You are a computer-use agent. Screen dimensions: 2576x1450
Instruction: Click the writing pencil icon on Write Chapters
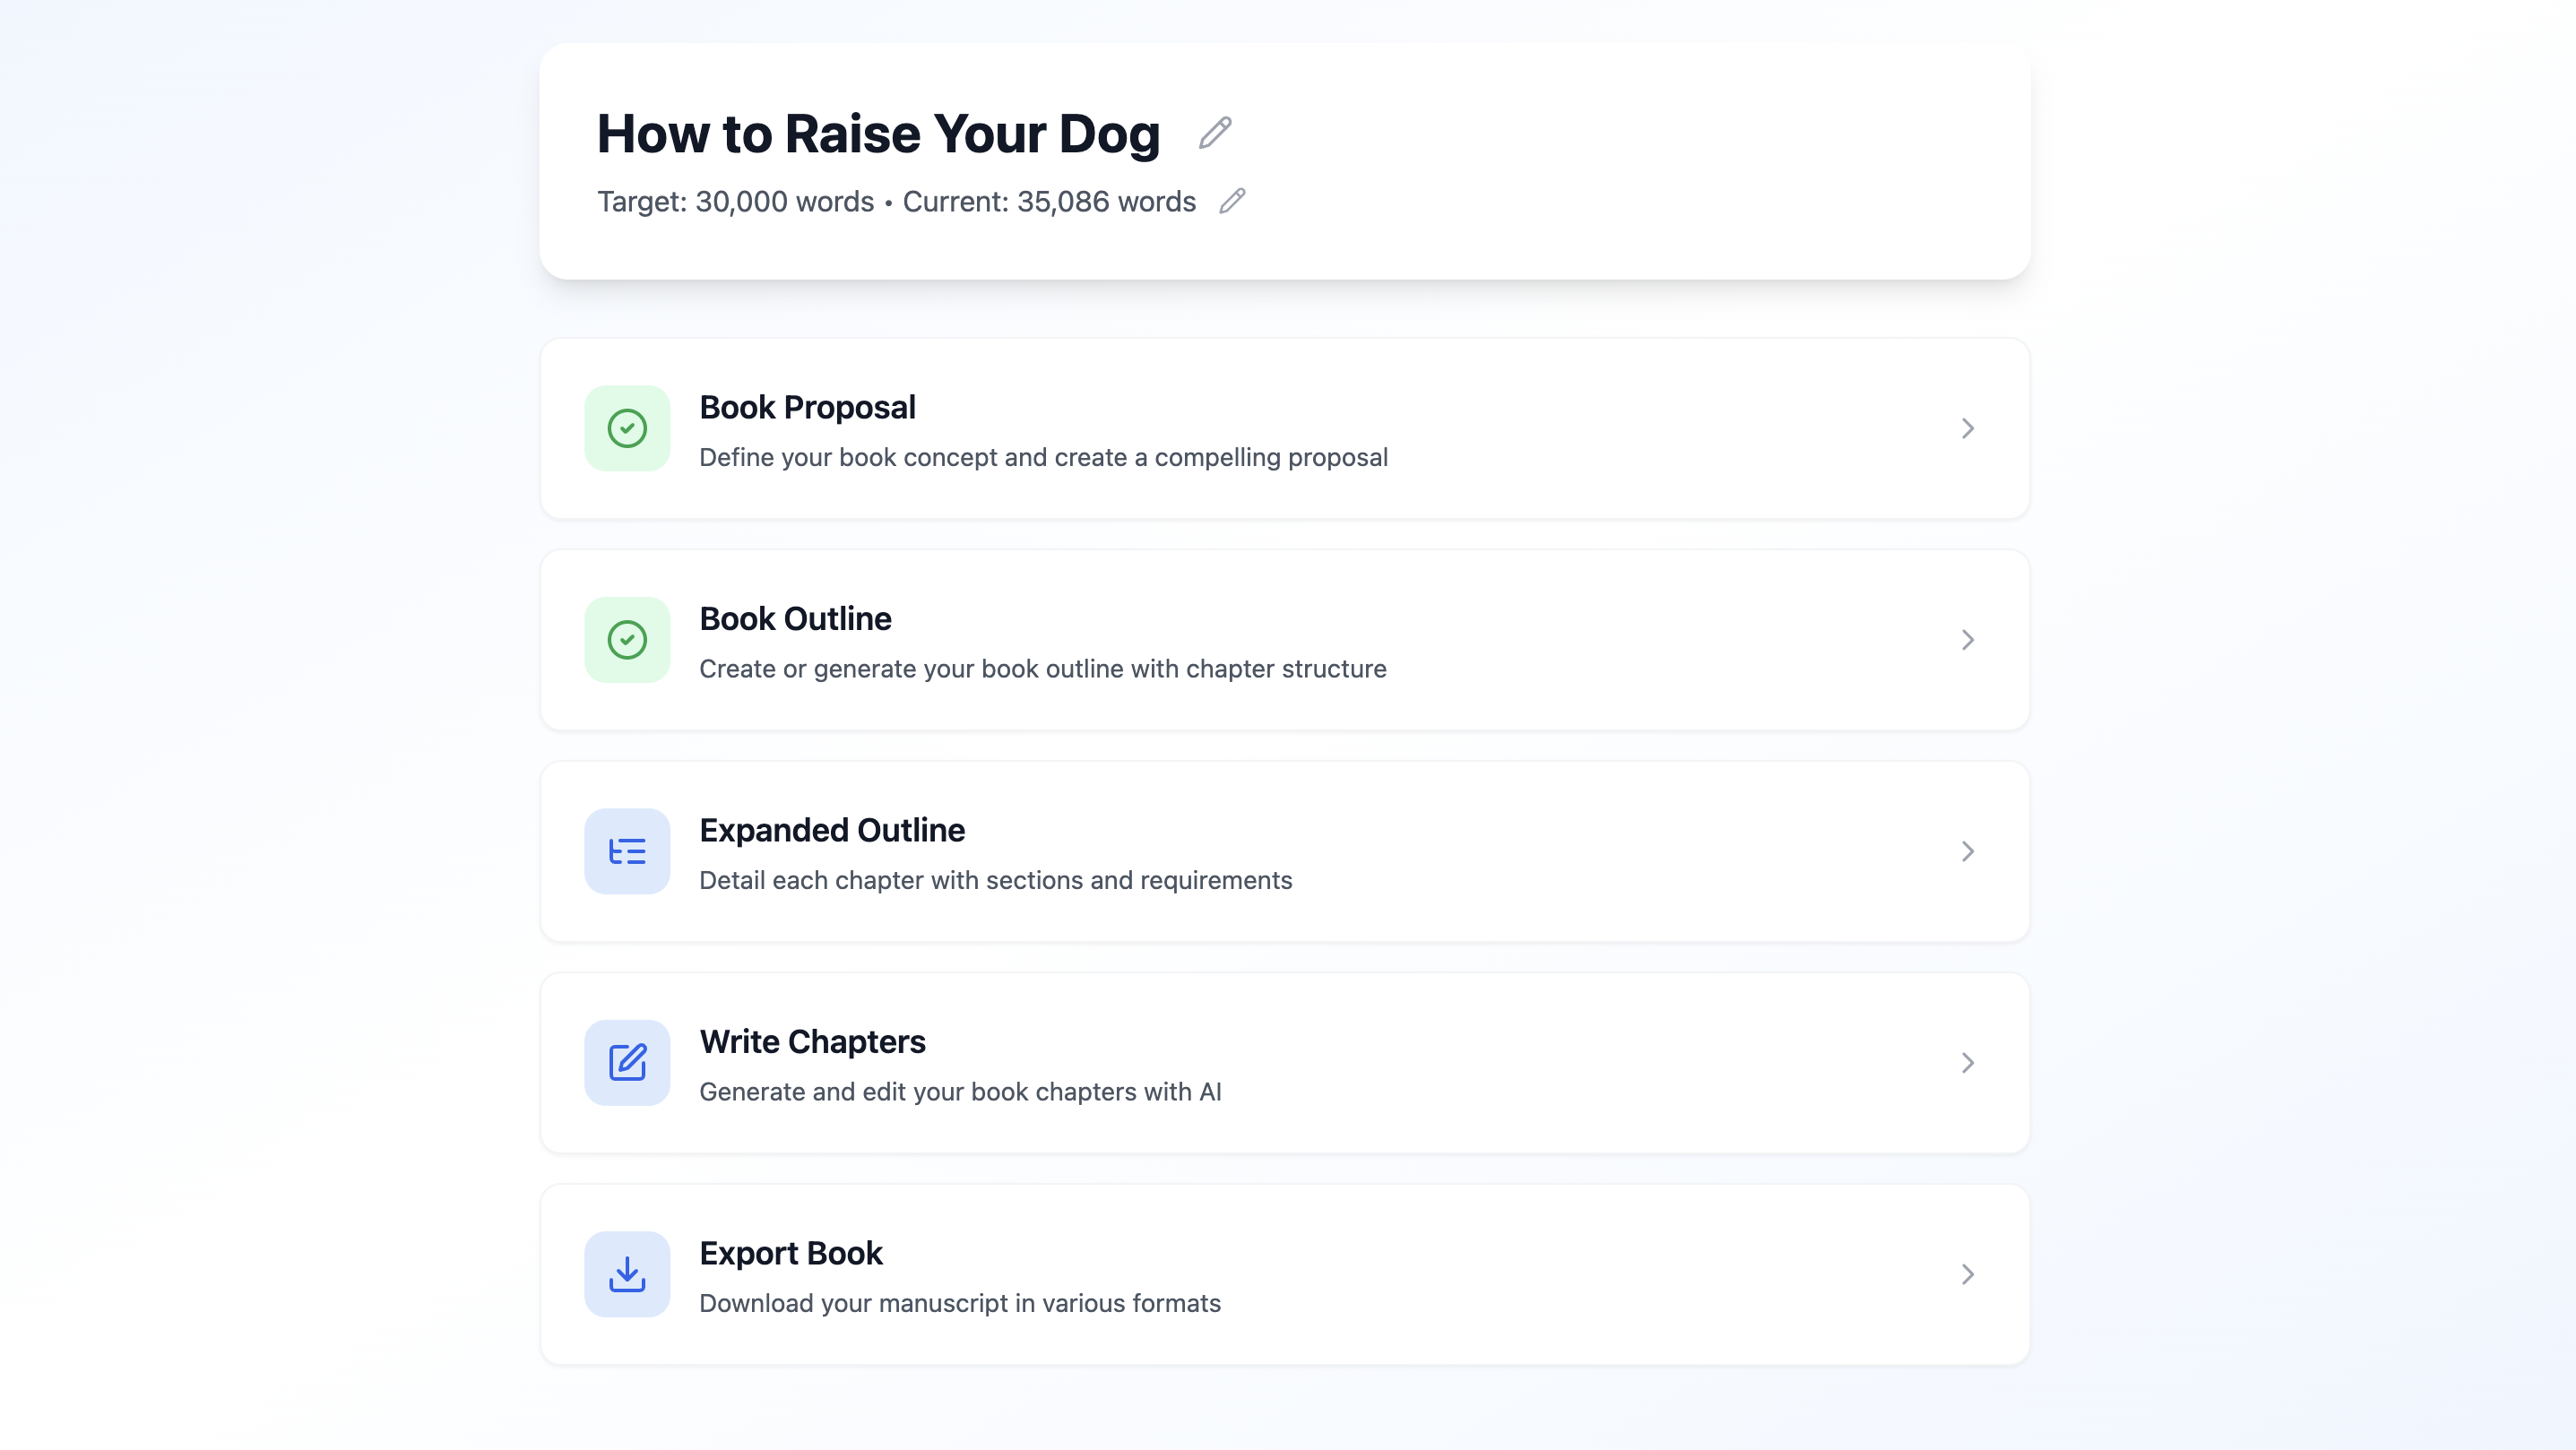click(627, 1062)
